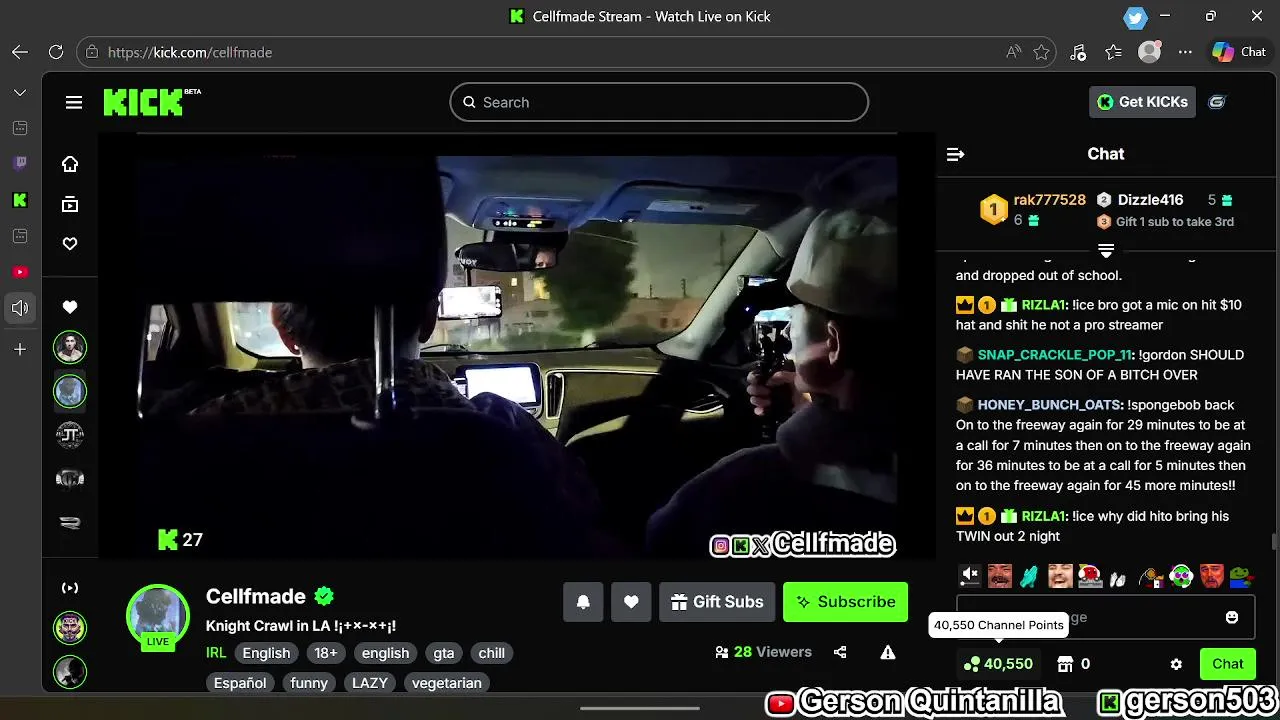Click the live broadcast icon in sidebar
The height and width of the screenshot is (720, 1280).
(70, 588)
